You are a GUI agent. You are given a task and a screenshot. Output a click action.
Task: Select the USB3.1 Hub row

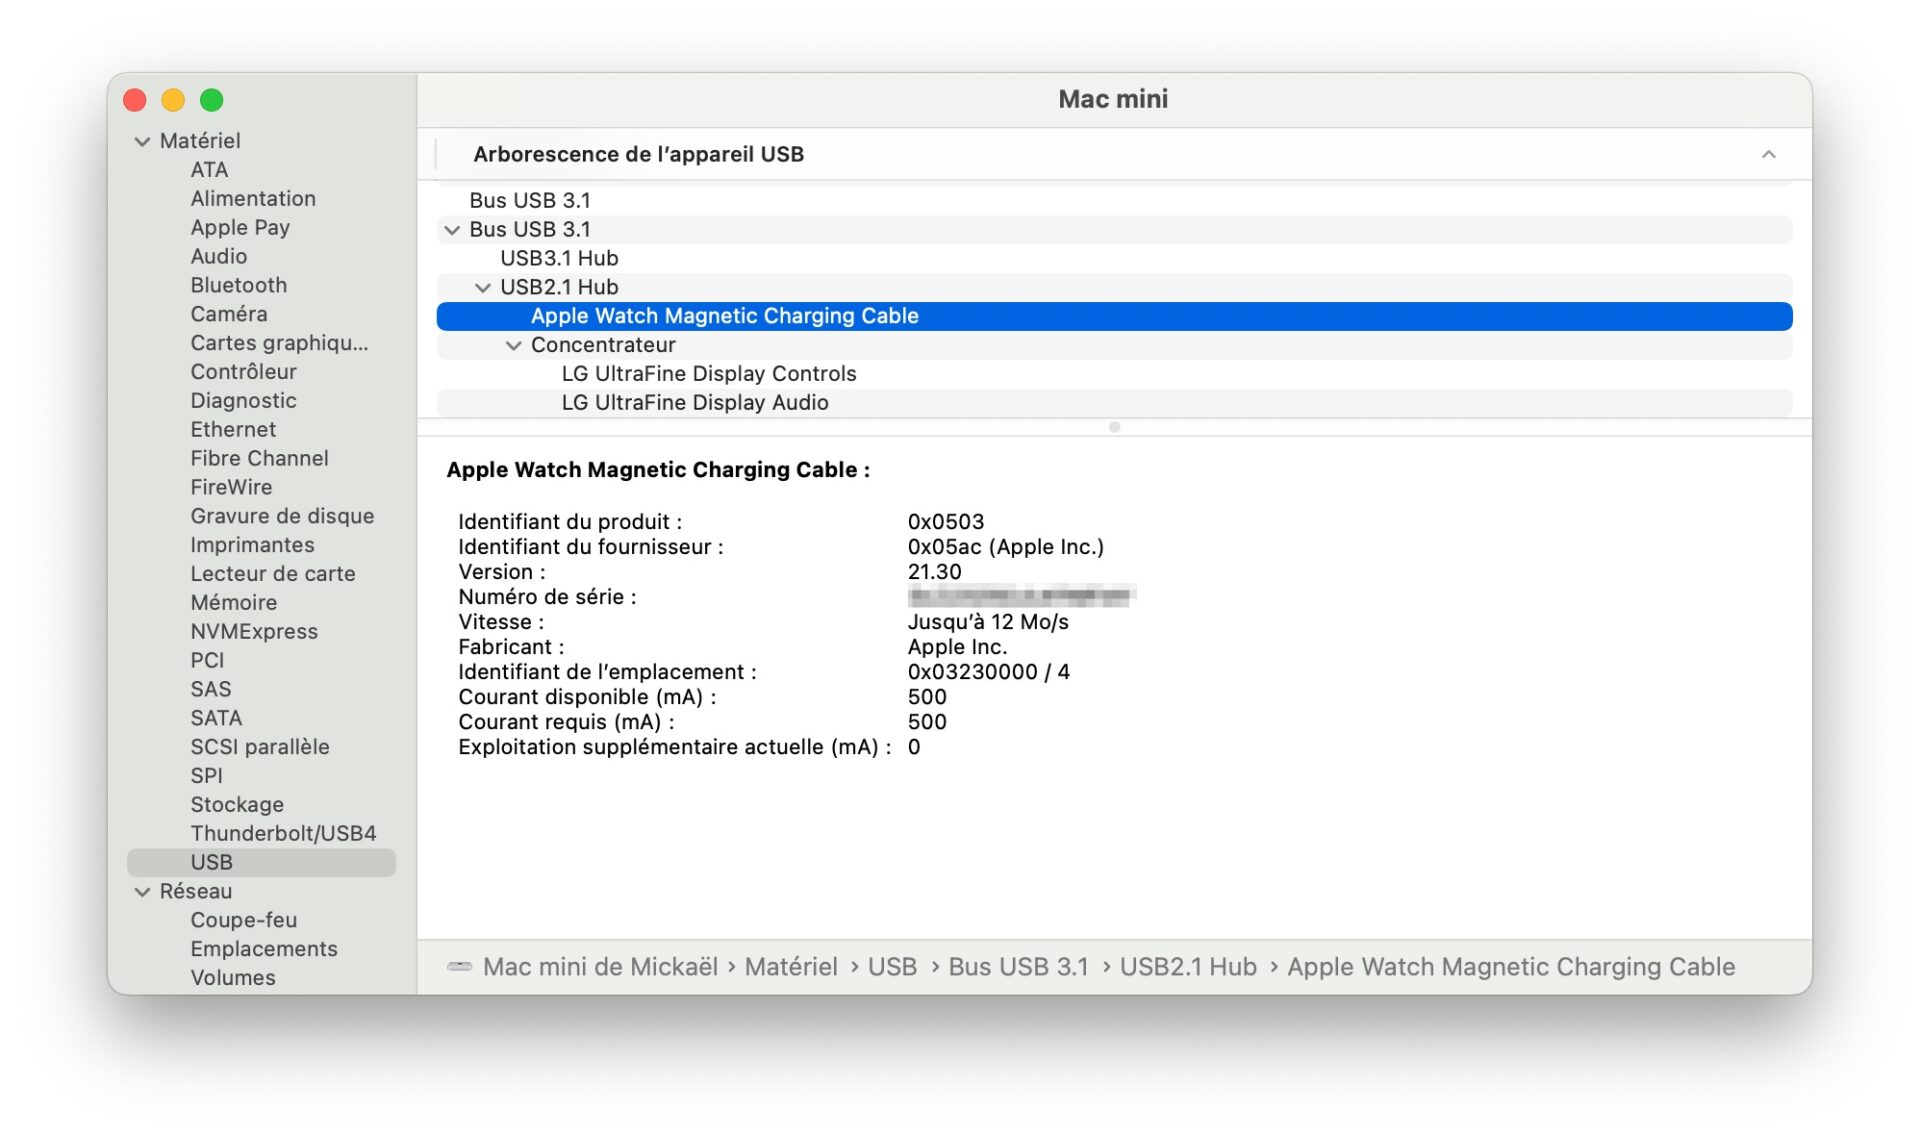1114,259
